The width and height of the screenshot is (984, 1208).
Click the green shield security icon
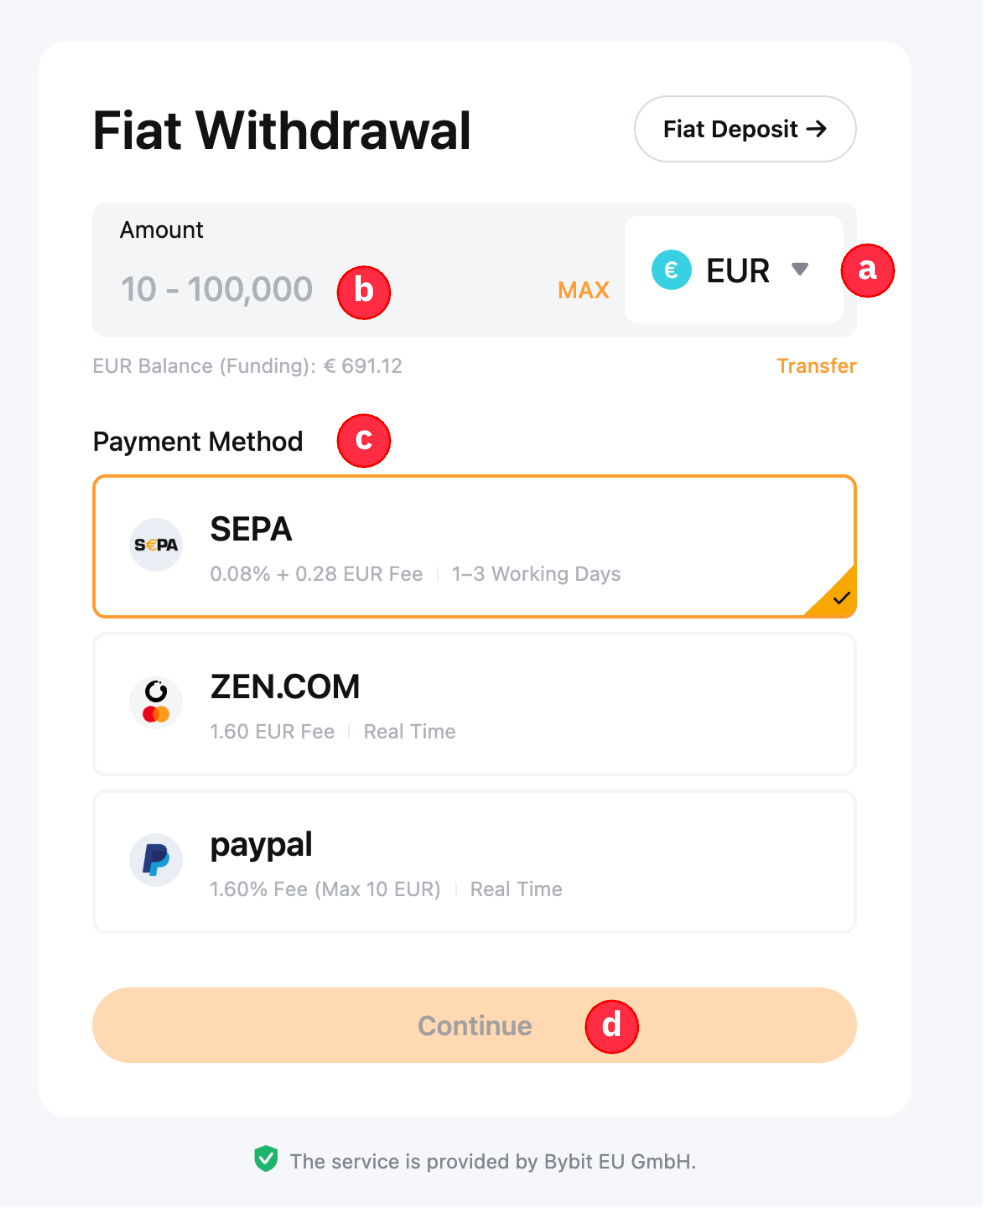click(x=265, y=1160)
